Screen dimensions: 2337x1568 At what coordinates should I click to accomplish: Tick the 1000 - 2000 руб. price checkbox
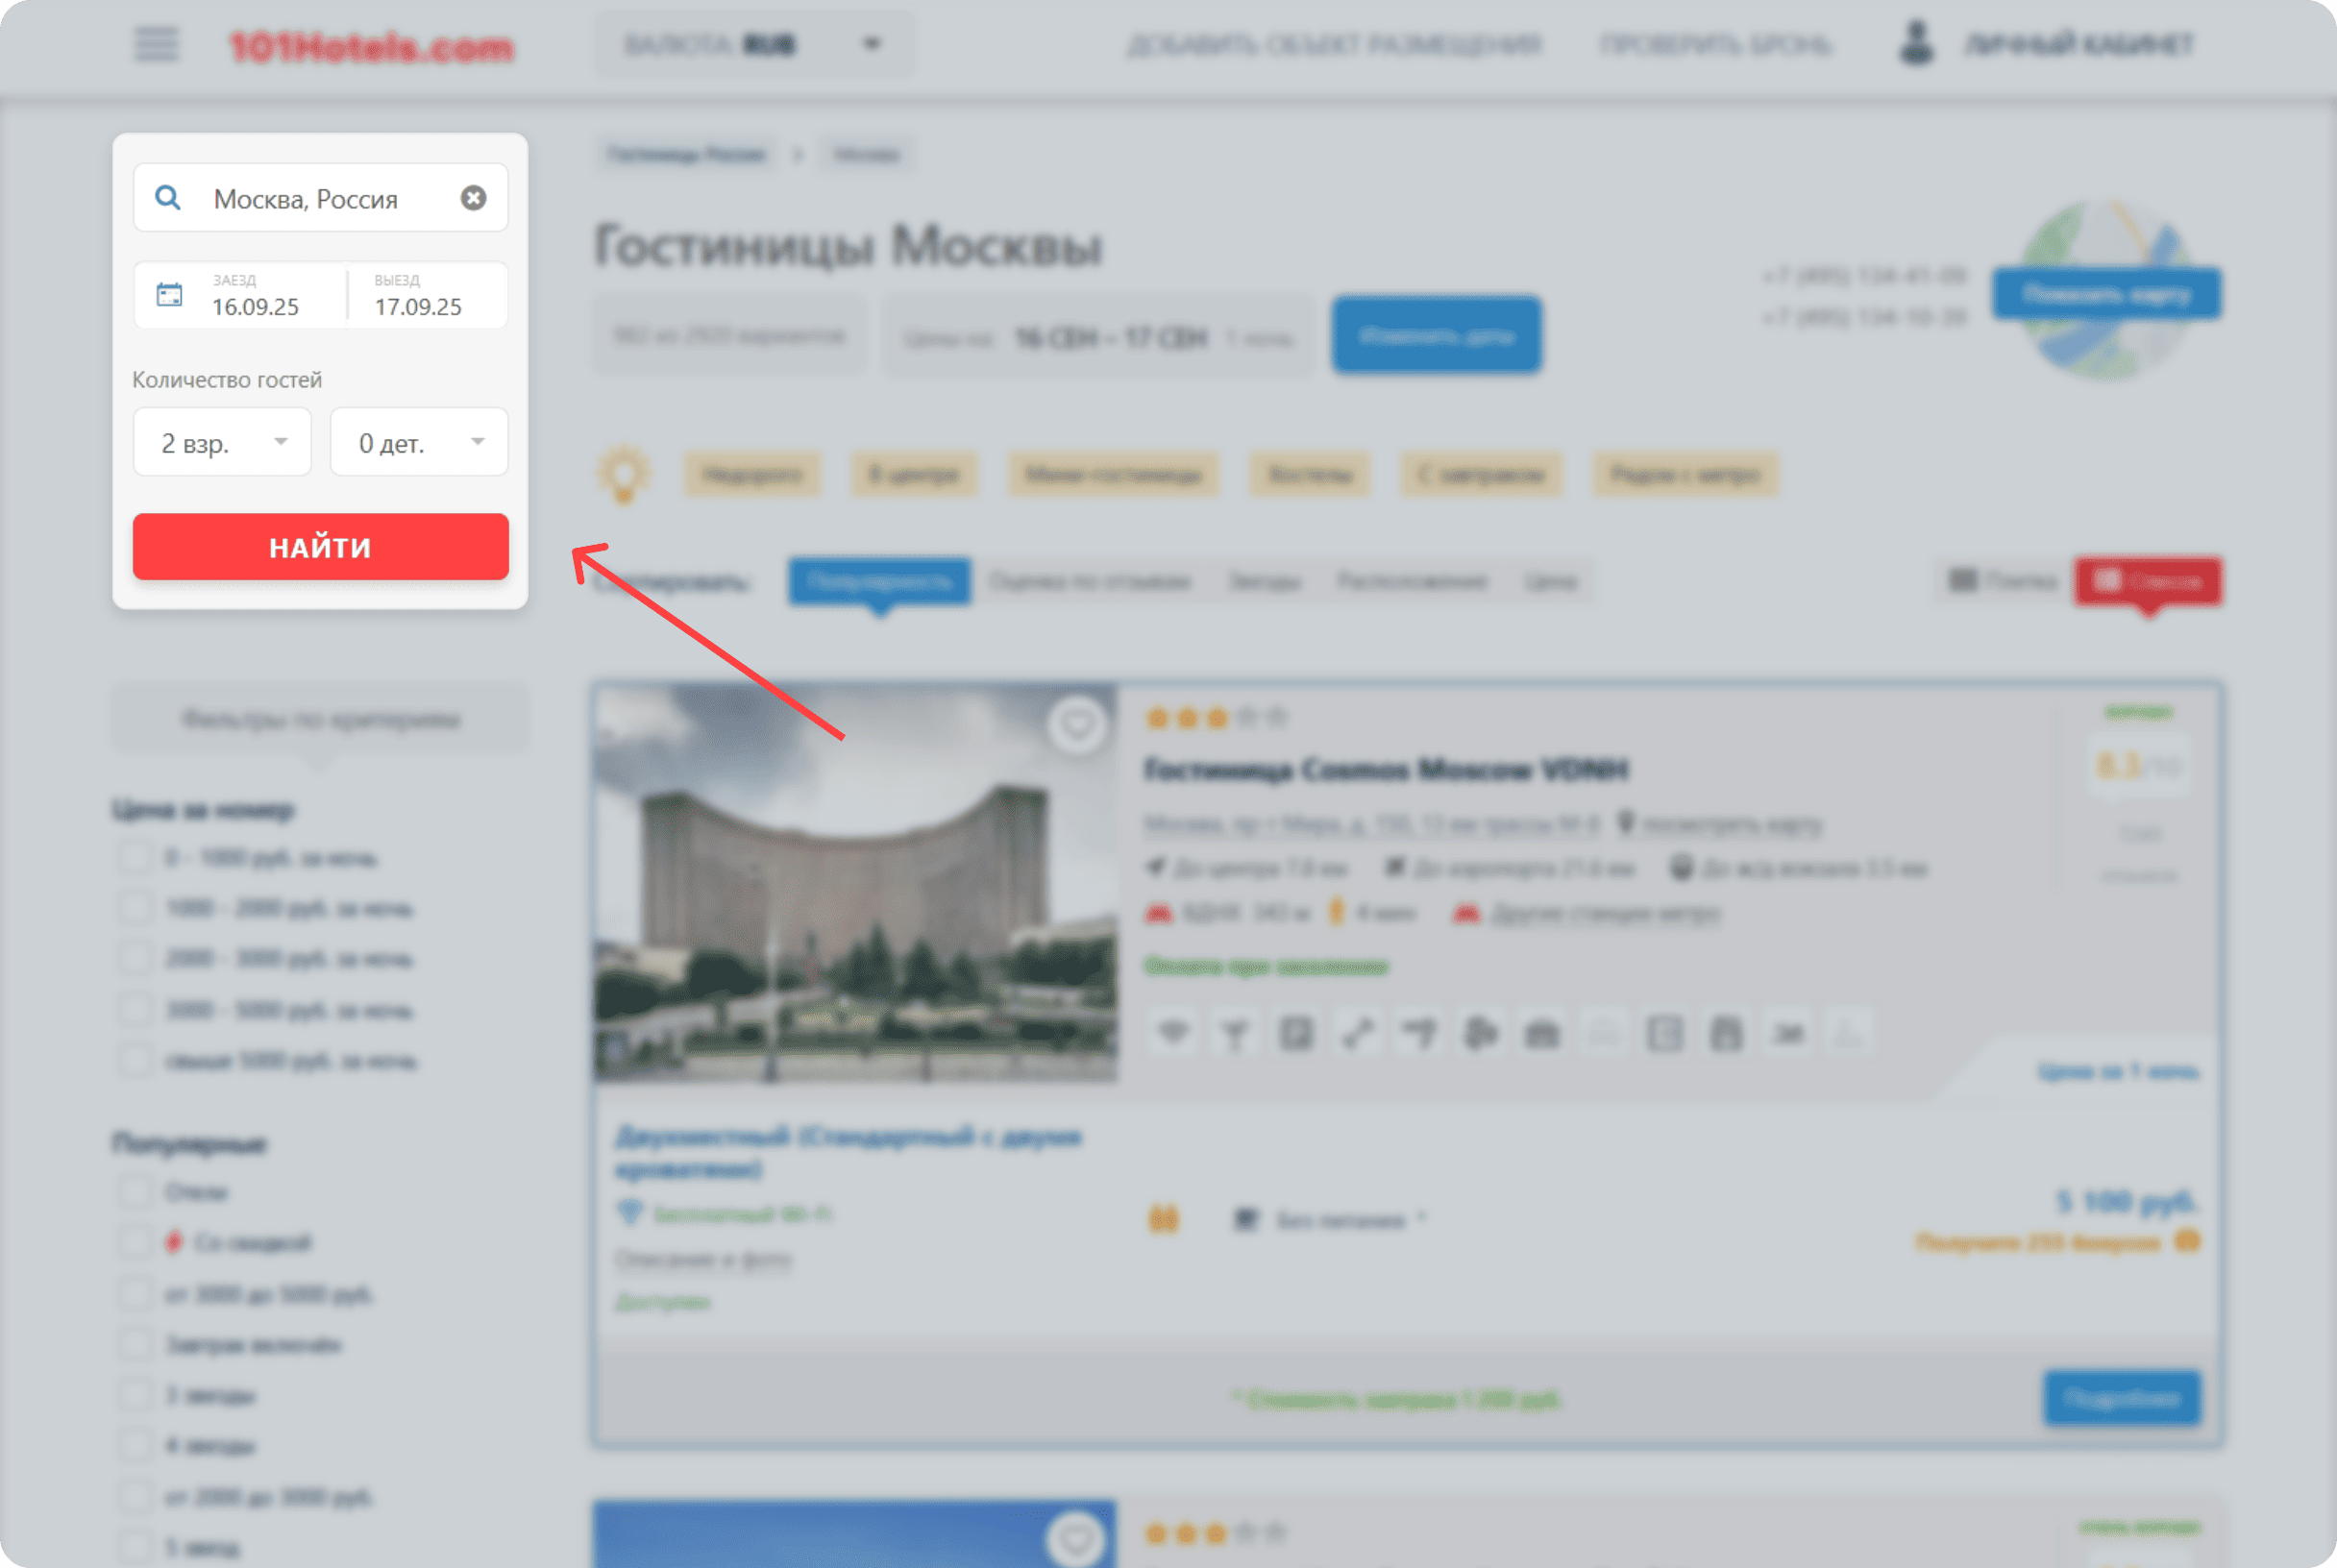(x=135, y=908)
